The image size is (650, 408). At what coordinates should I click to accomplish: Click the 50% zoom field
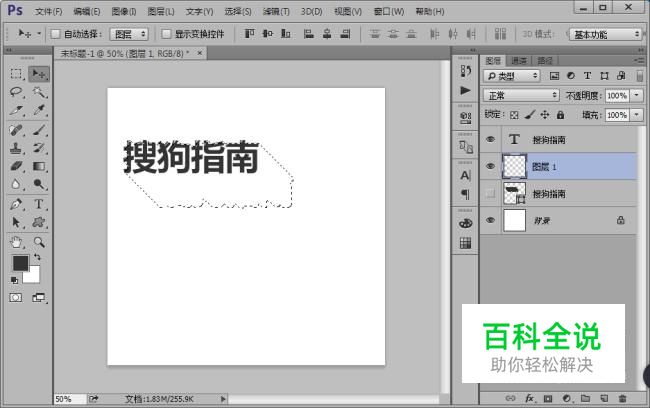[70, 399]
